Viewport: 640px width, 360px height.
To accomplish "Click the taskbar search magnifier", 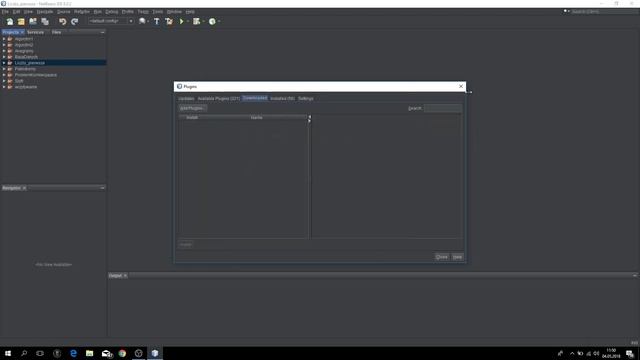I will tap(24, 353).
